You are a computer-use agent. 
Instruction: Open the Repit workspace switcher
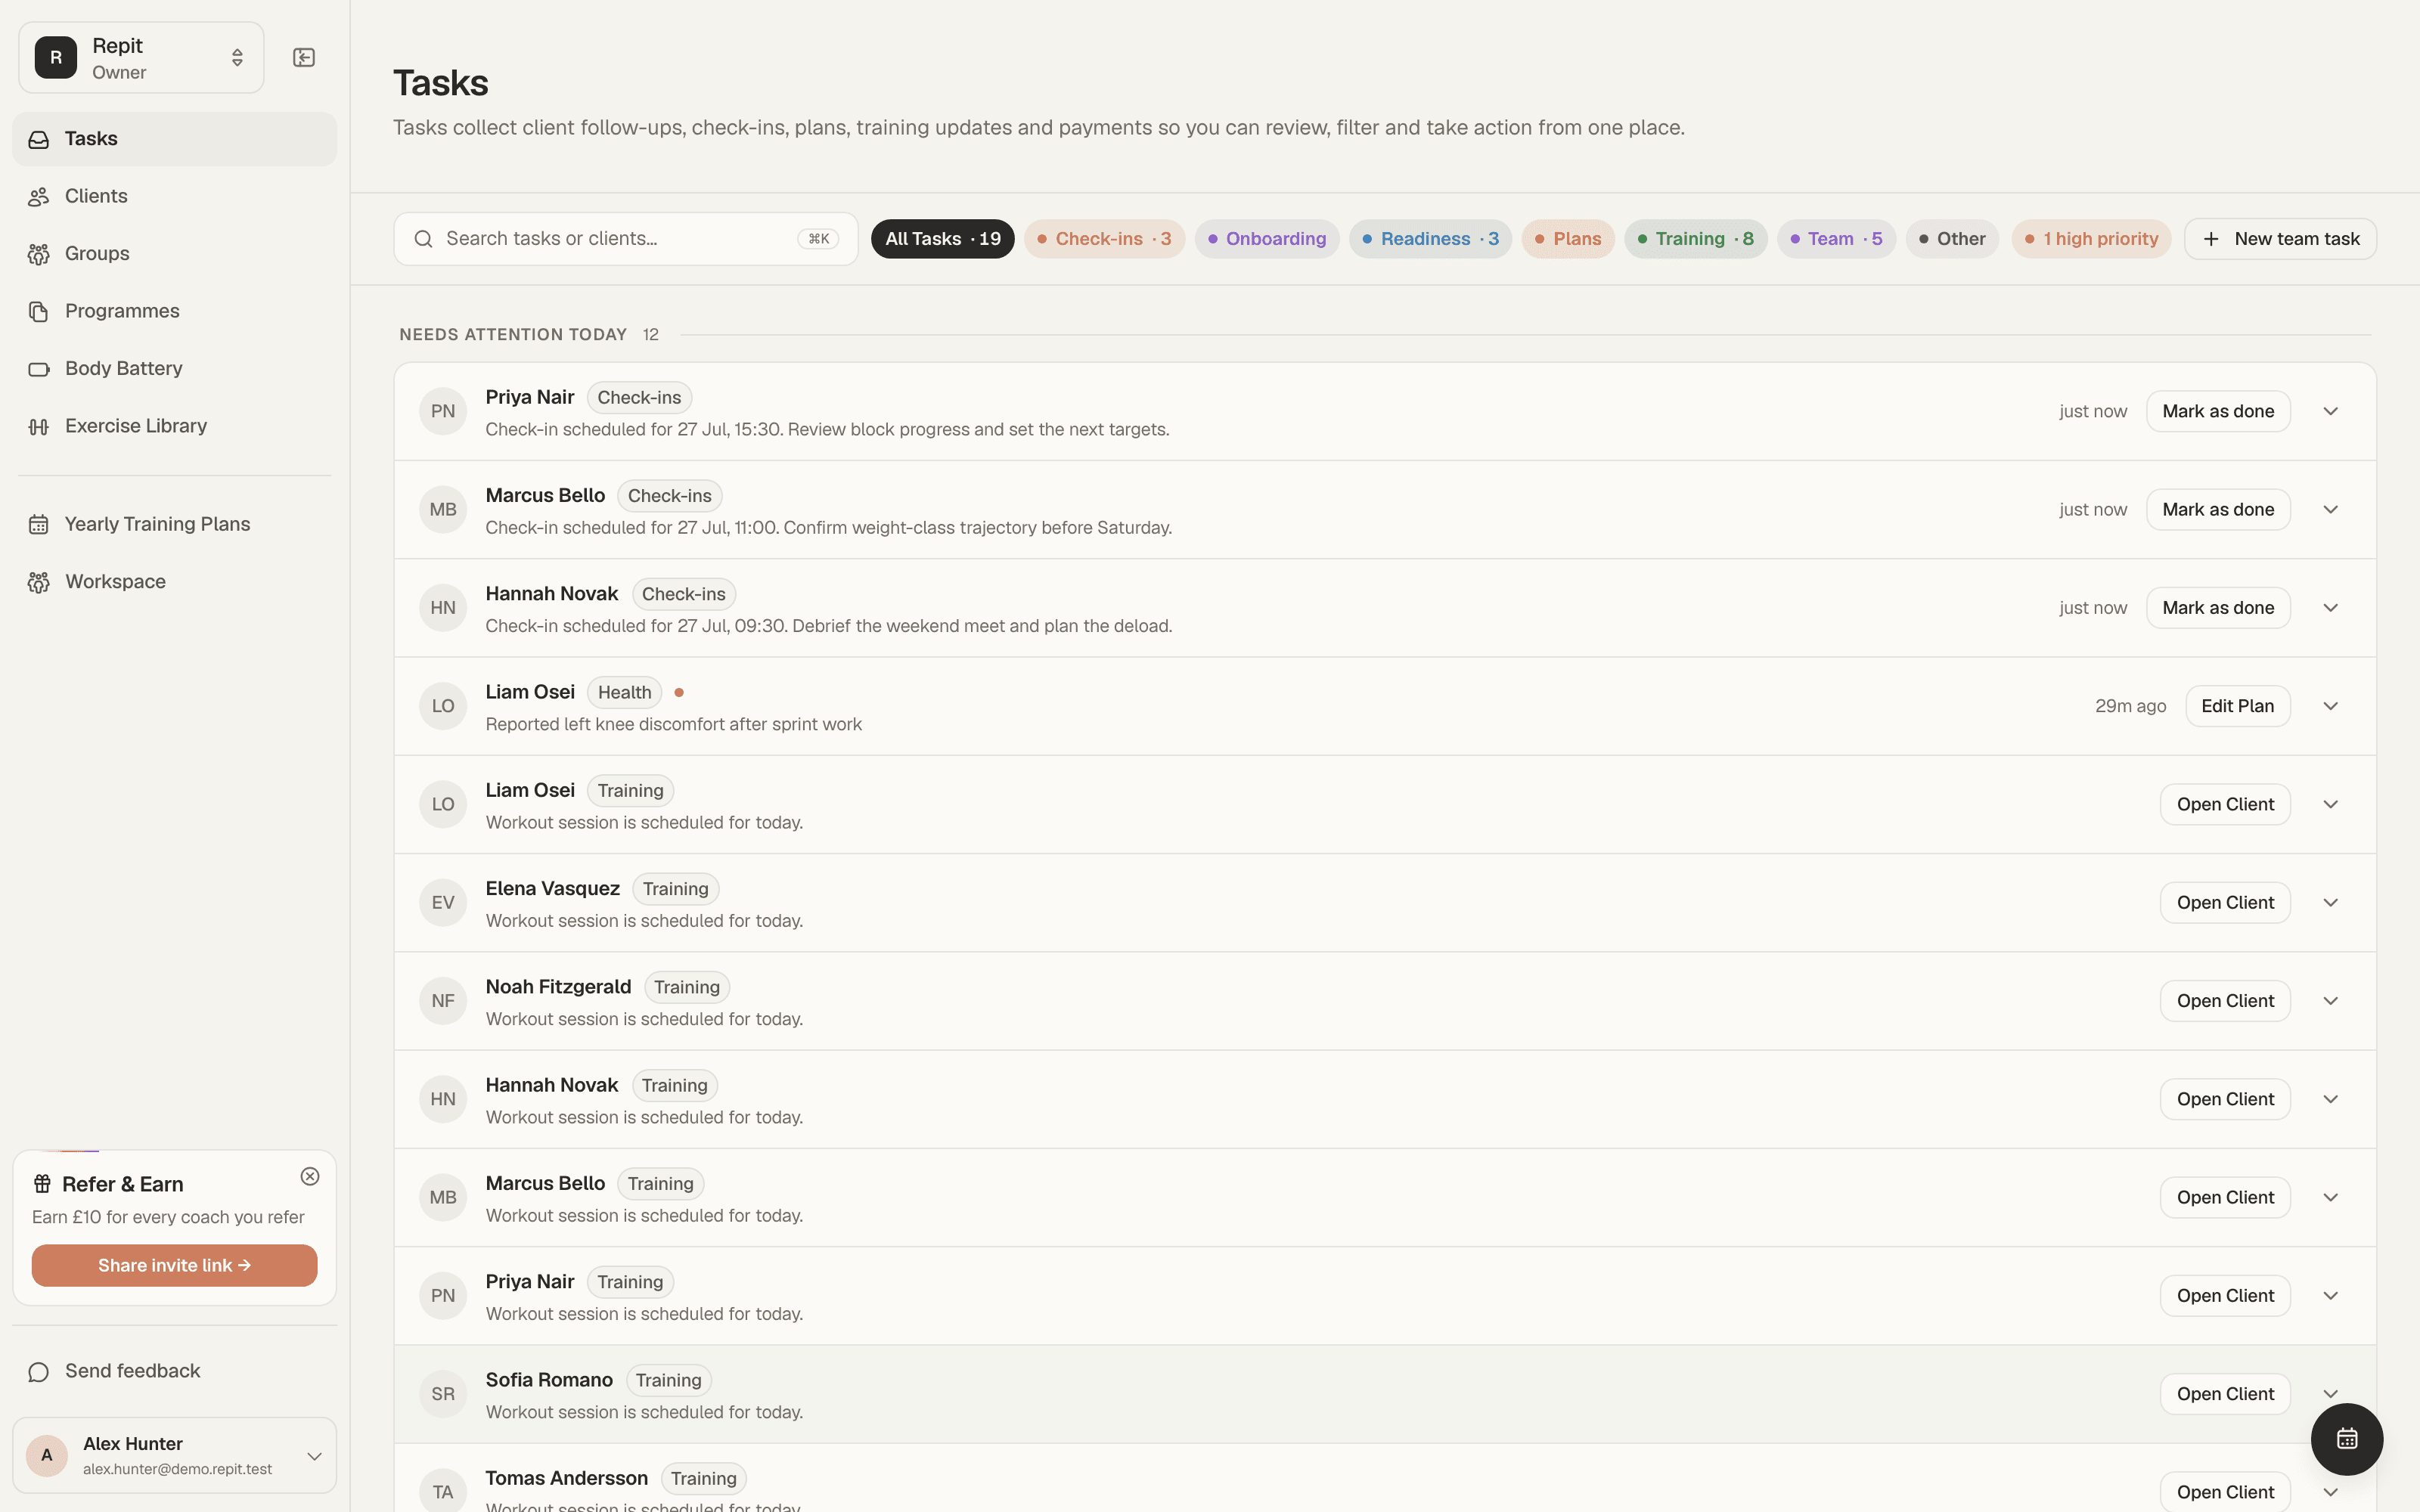point(141,58)
